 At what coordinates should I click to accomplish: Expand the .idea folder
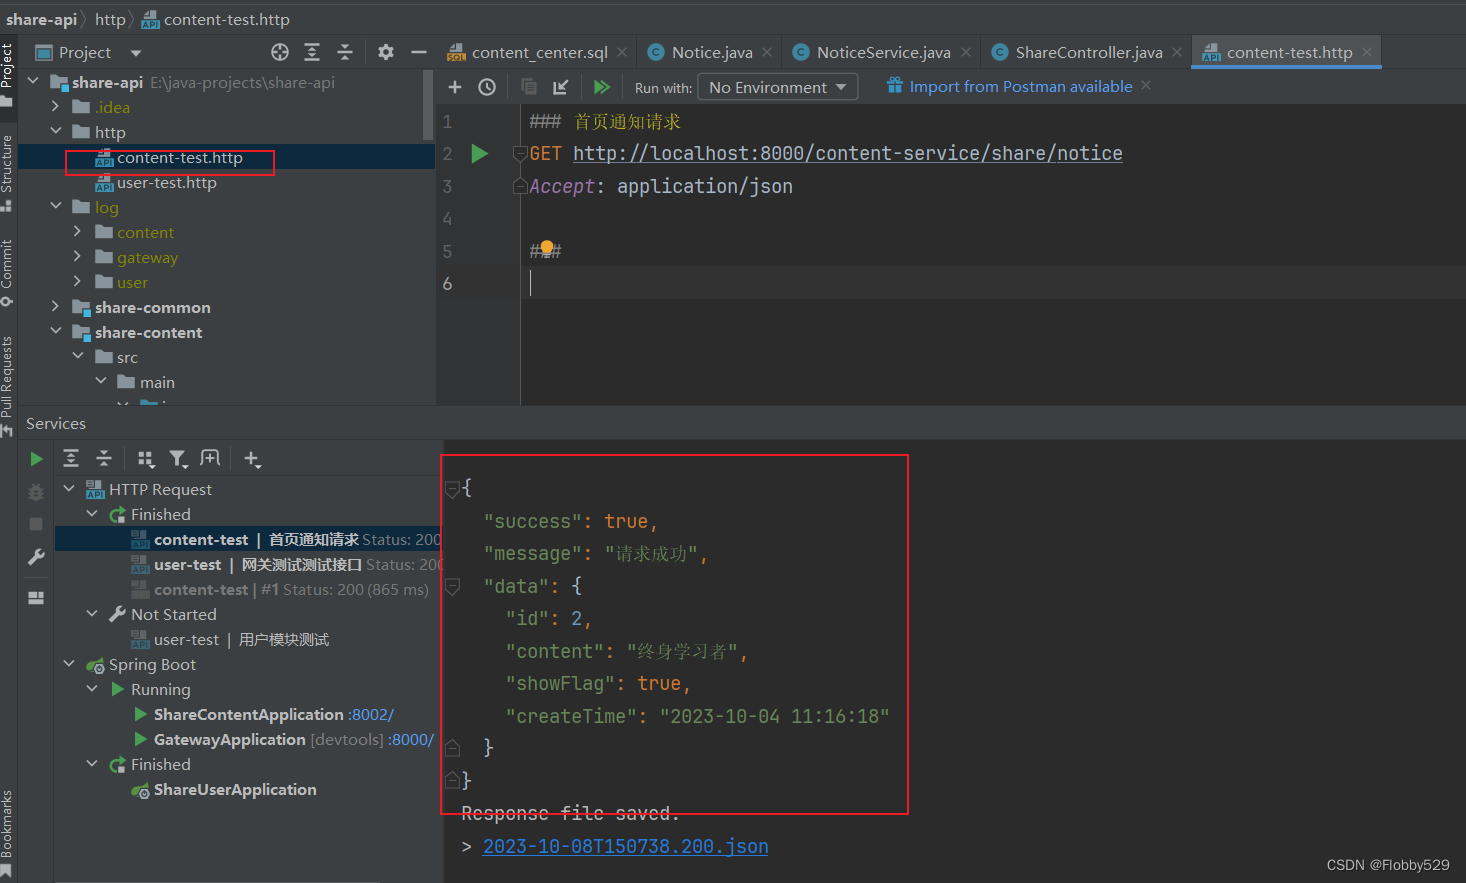(55, 106)
